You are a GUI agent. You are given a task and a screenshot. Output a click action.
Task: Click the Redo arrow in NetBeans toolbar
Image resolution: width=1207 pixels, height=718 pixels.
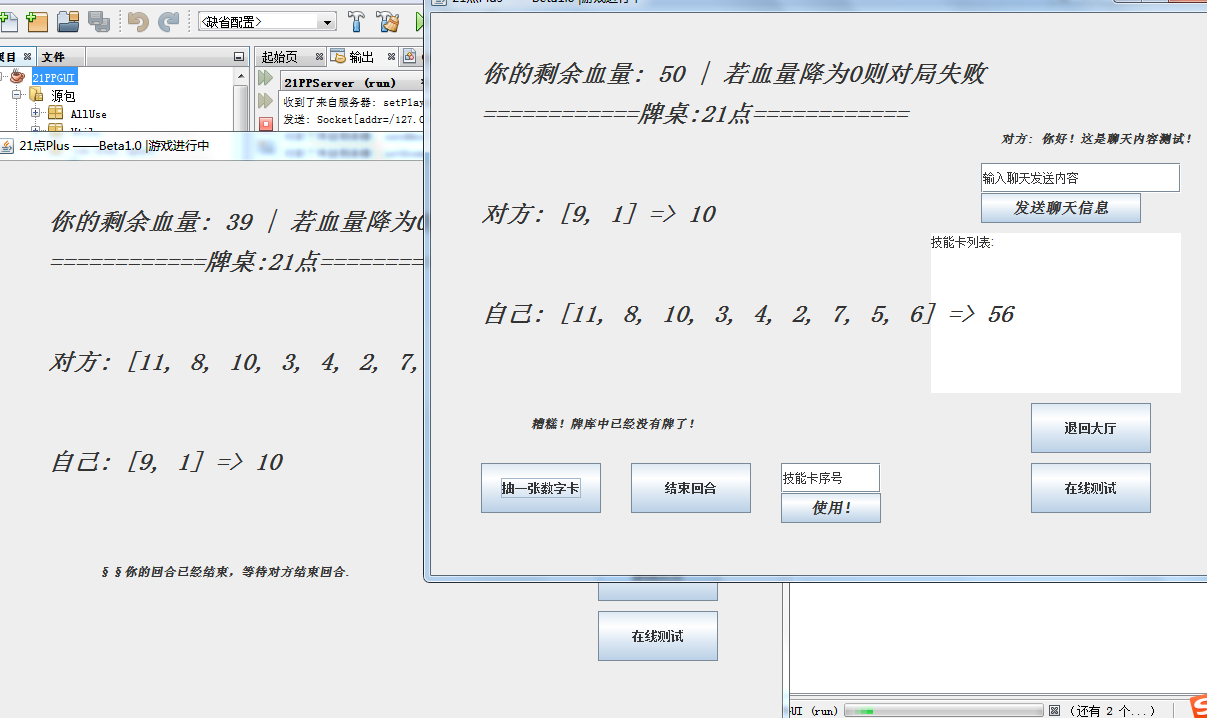pos(169,20)
